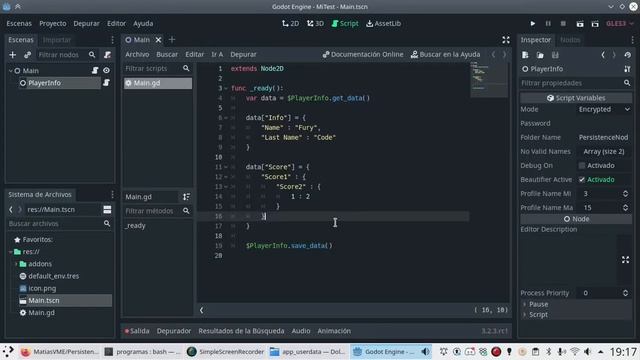Toggle distraction-free mode icon
Image resolution: width=640 pixels, height=360 pixels.
coord(506,40)
